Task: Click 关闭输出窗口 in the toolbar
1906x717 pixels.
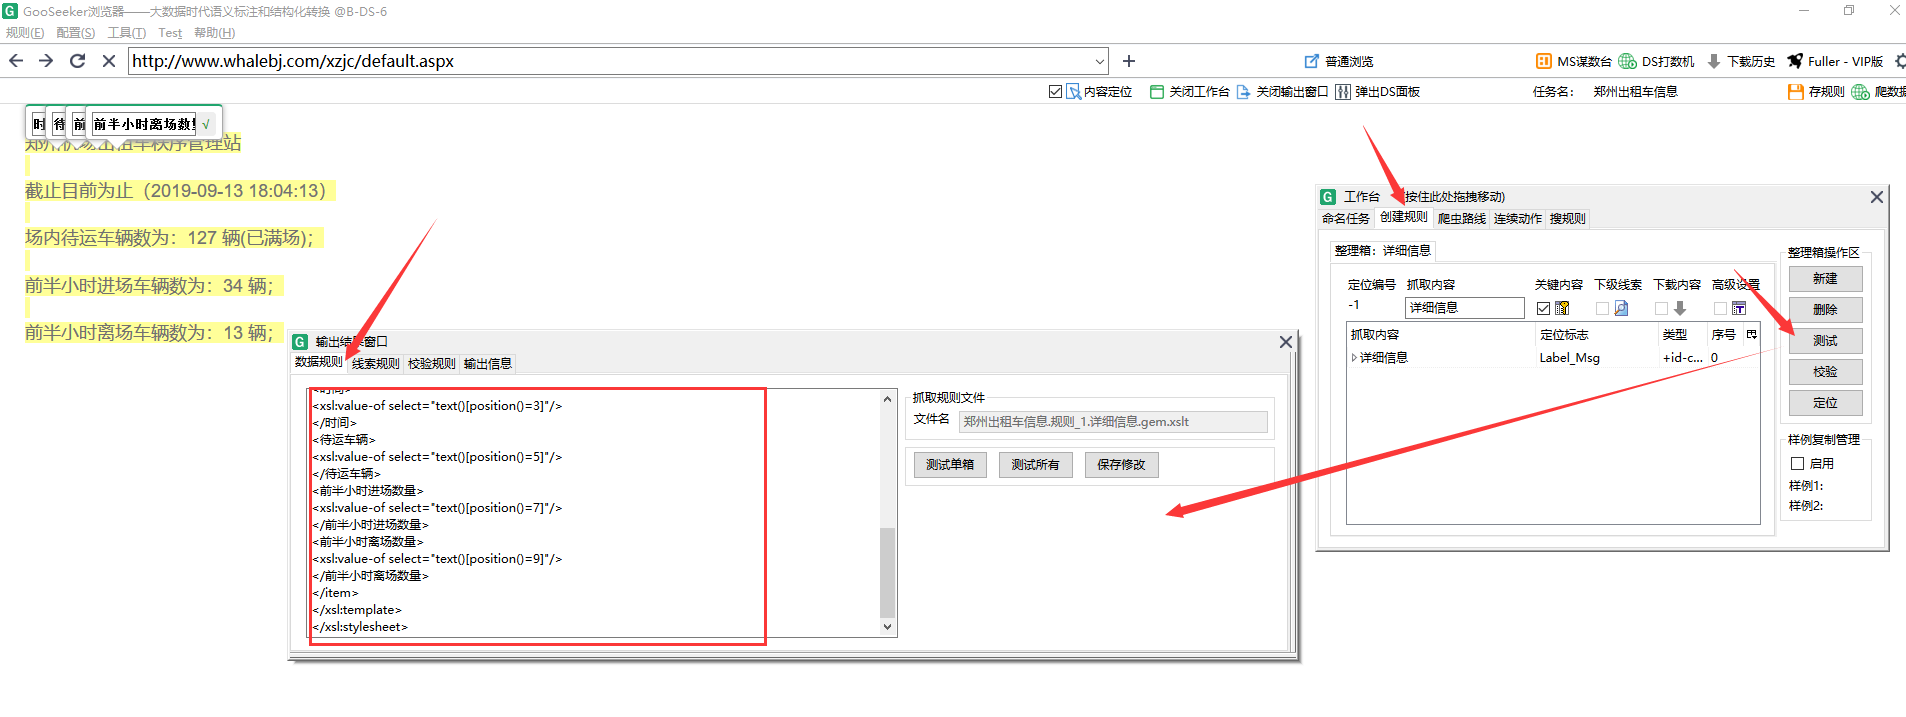Action: click(x=1283, y=92)
